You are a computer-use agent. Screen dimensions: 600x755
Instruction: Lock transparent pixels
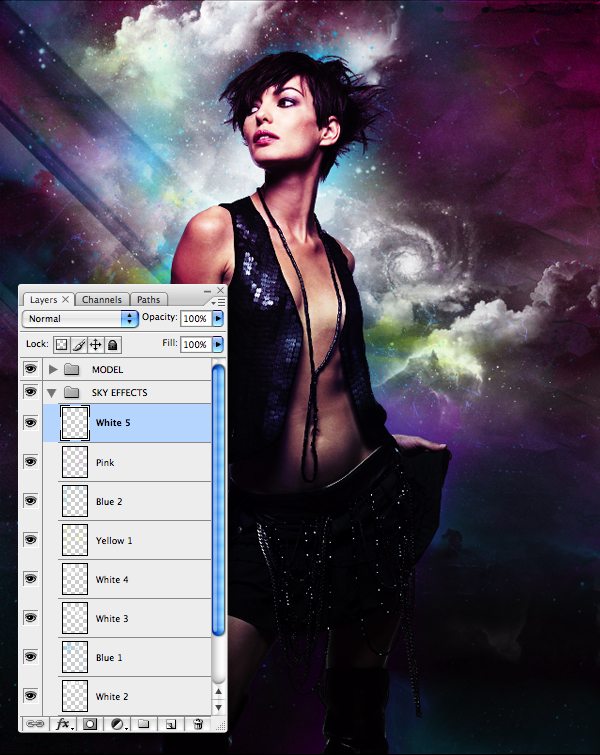pos(61,344)
